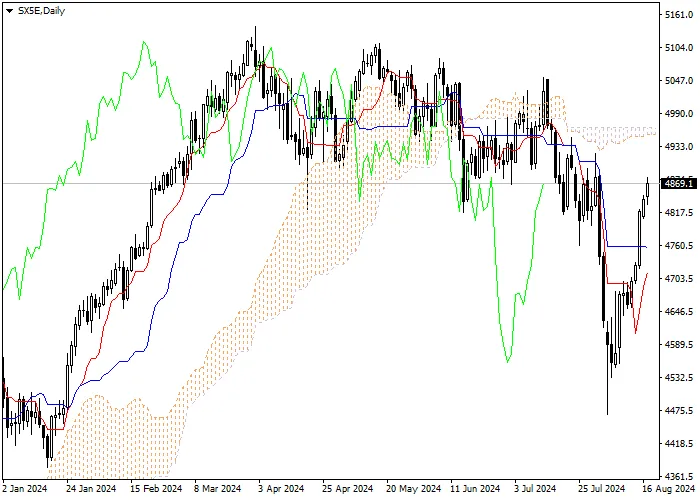This screenshot has height=500, width=700.
Task: Click the SX5E,Daily chart title
Action: click(x=41, y=11)
